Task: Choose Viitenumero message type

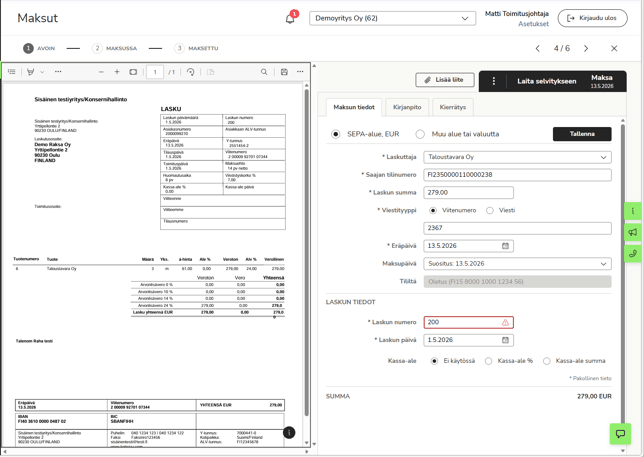Action: tap(433, 210)
